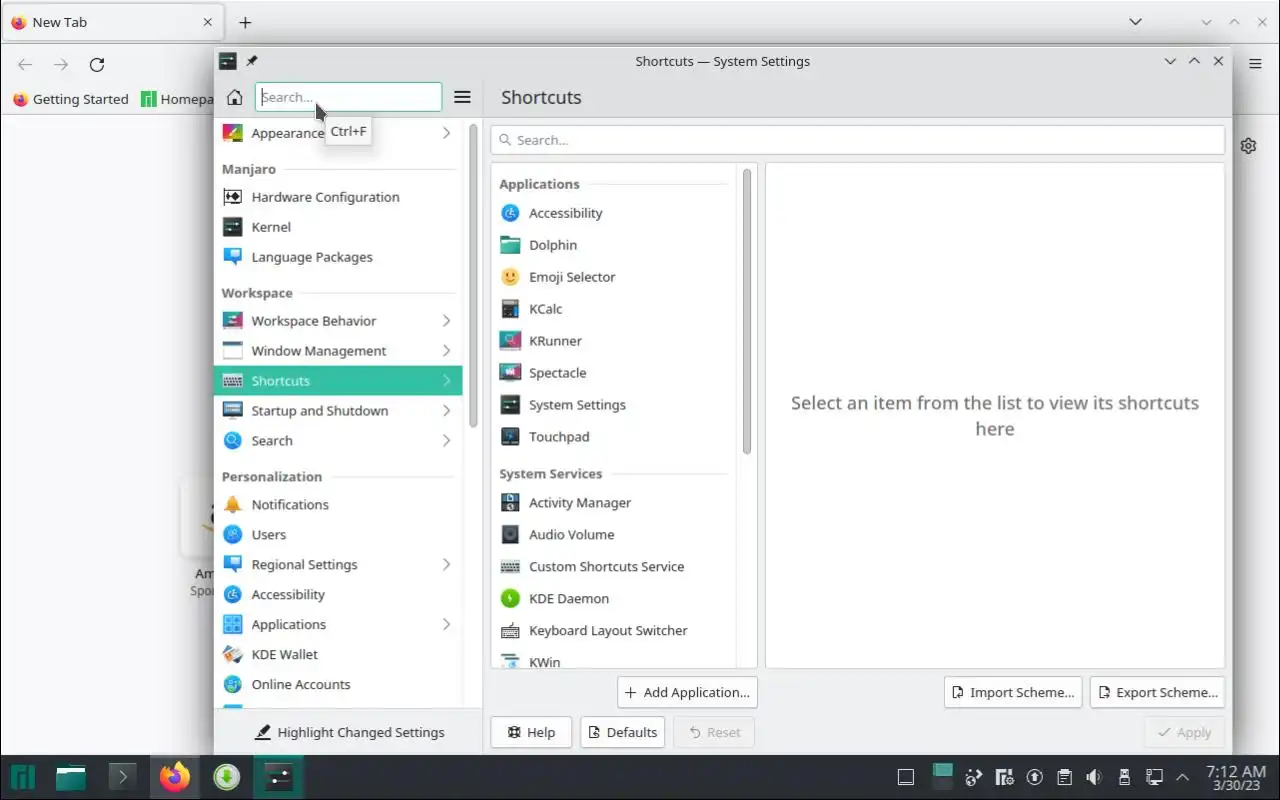The width and height of the screenshot is (1280, 800).
Task: Open the Getting Started bookmark
Action: pyautogui.click(x=70, y=99)
